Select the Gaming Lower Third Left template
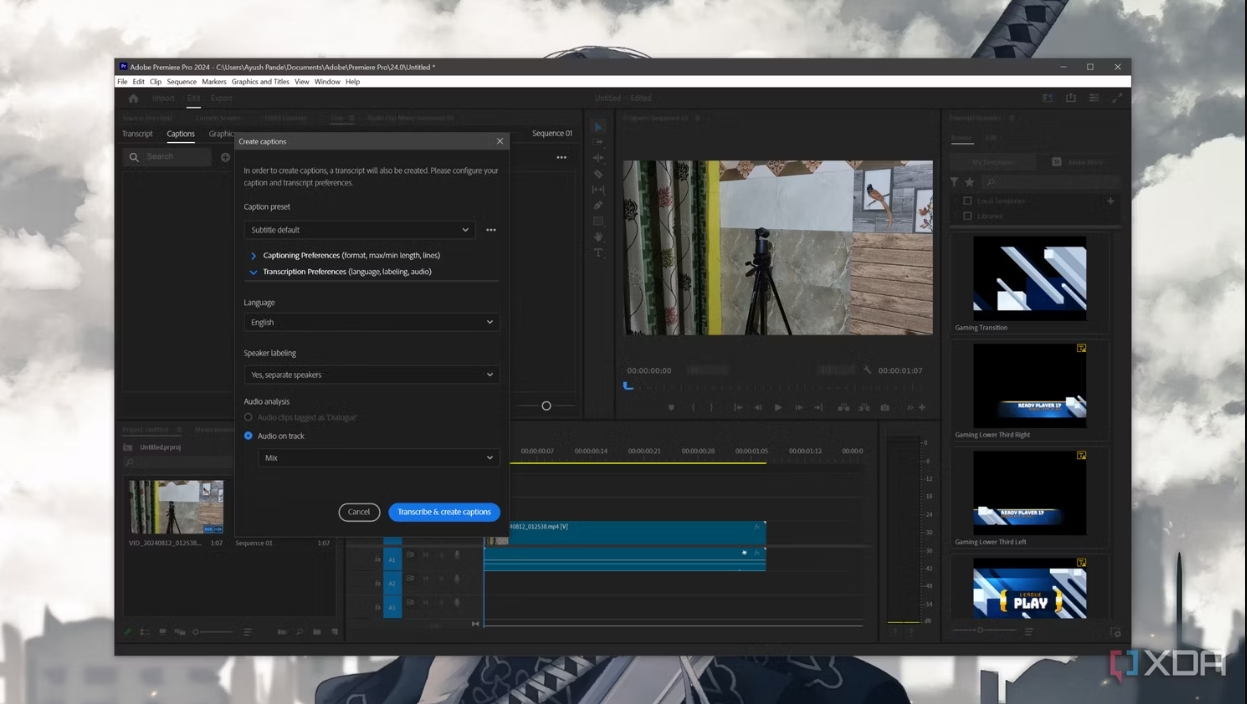The image size is (1247, 704). click(1029, 493)
